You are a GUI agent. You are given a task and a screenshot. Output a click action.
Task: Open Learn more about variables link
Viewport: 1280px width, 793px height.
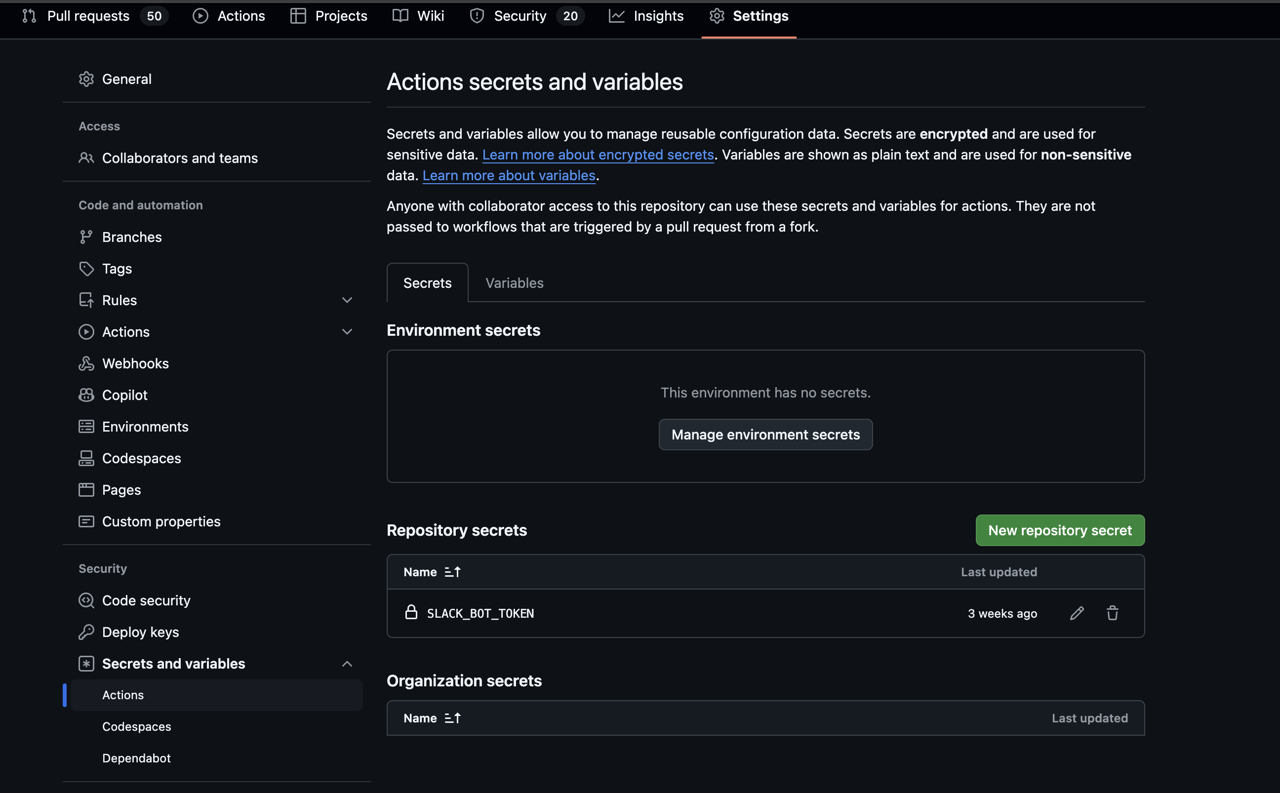pos(509,176)
